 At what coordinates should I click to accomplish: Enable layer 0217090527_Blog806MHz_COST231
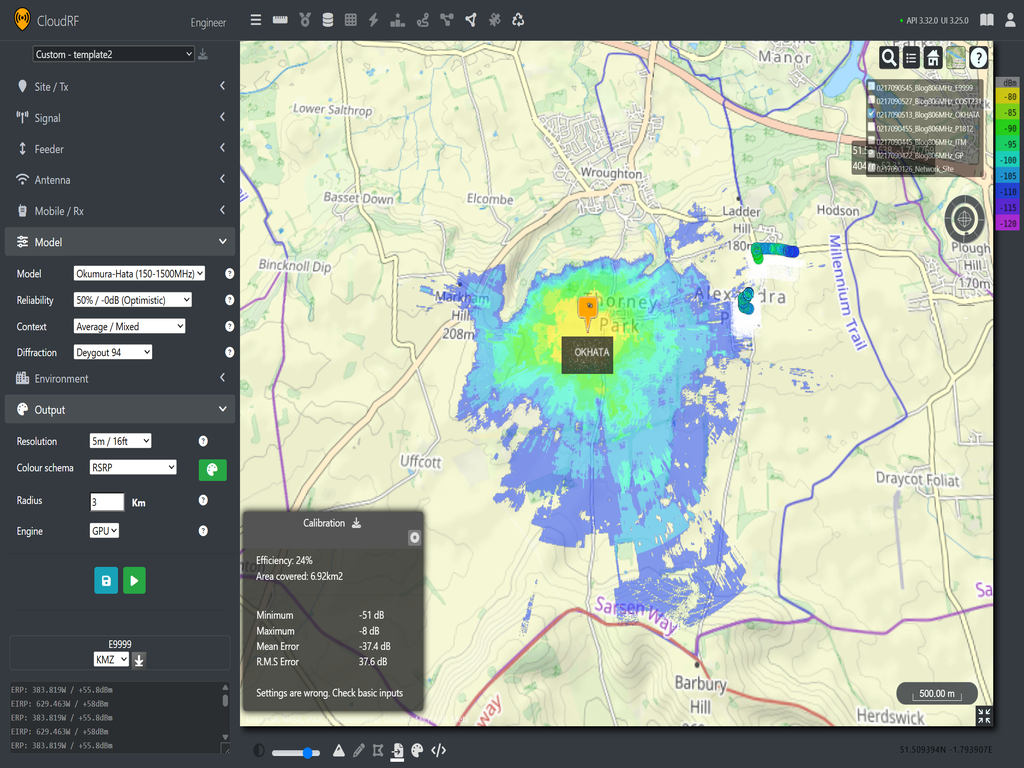(871, 100)
